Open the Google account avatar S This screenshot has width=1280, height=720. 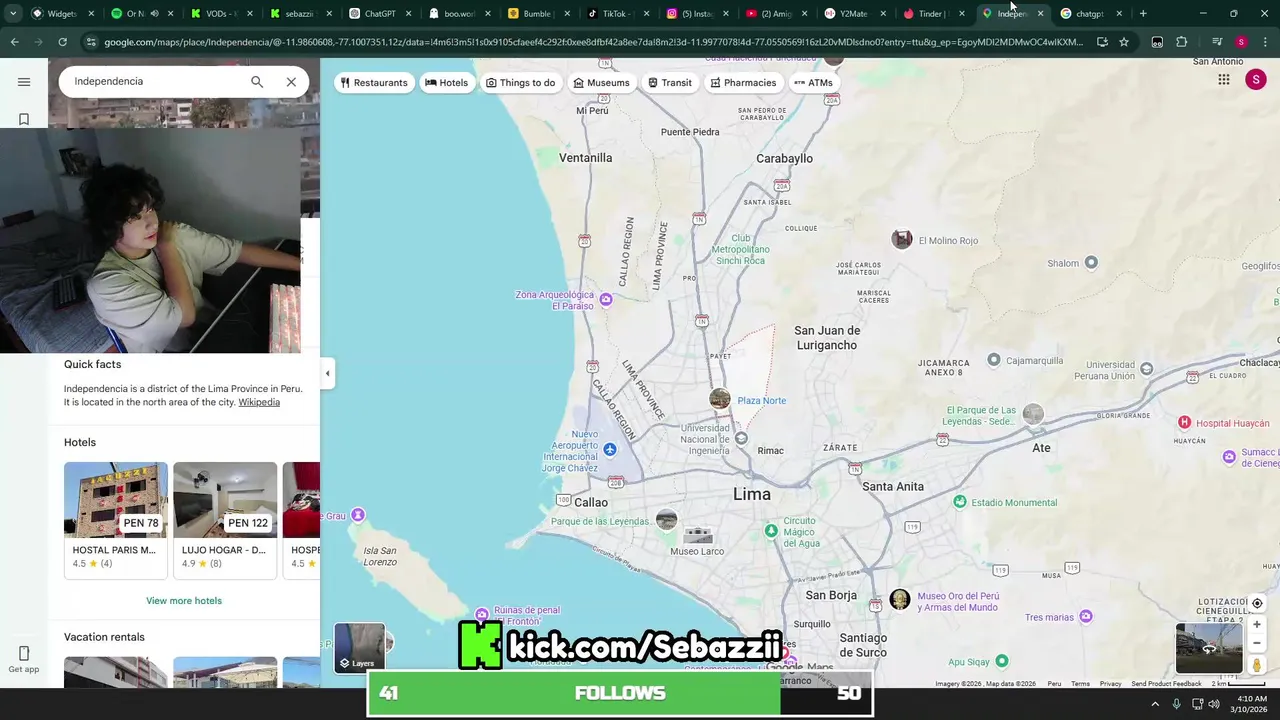pos(1256,80)
